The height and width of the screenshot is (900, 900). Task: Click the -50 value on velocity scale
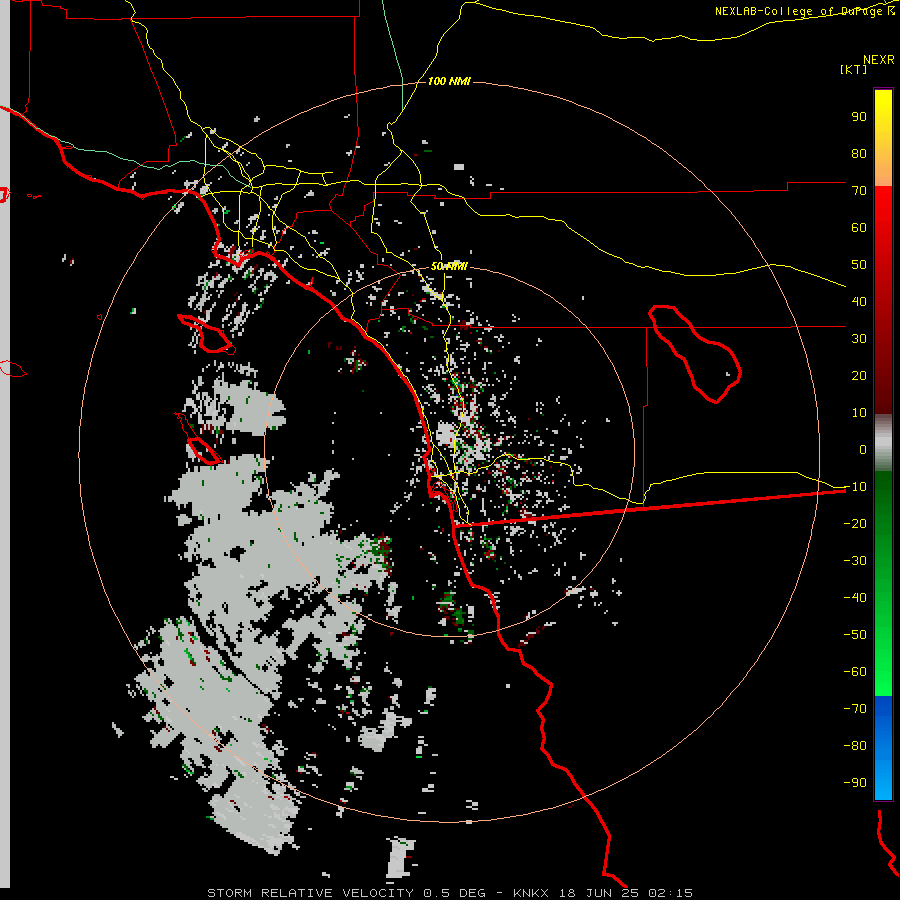855,635
